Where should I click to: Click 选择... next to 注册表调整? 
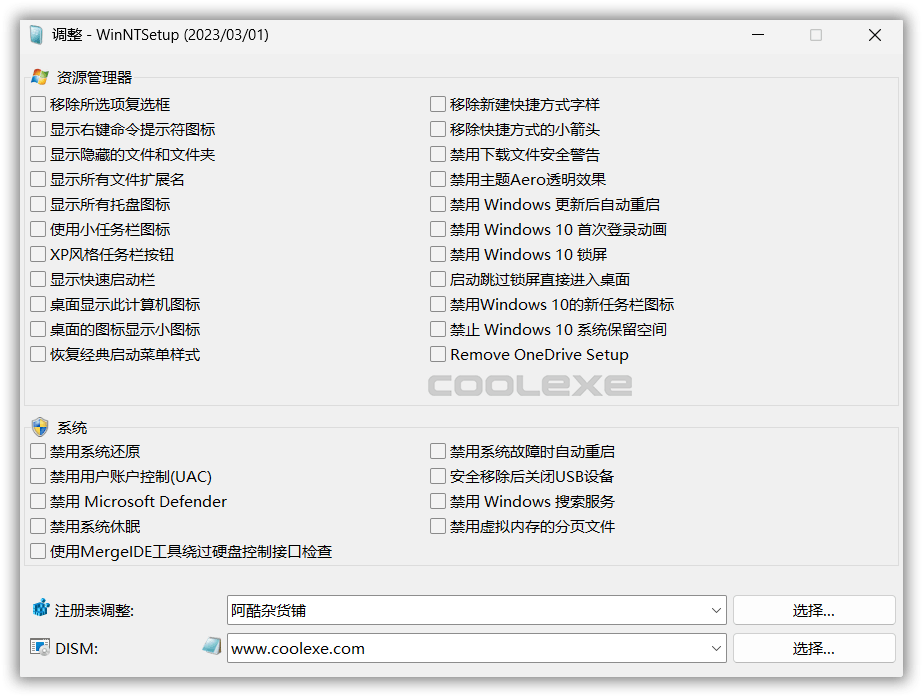[x=813, y=609]
